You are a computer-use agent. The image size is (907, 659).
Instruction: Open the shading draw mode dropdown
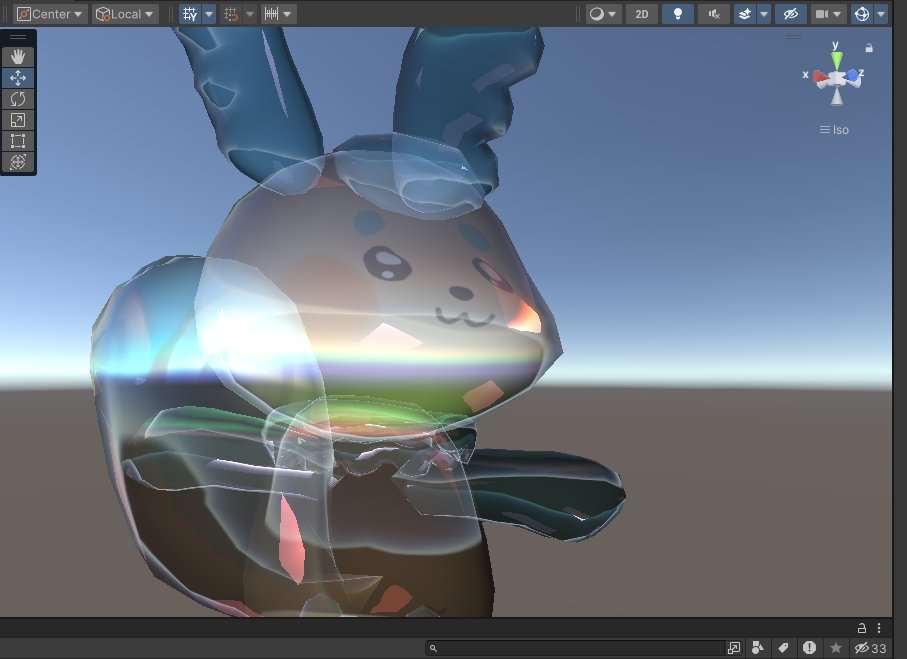tap(603, 14)
